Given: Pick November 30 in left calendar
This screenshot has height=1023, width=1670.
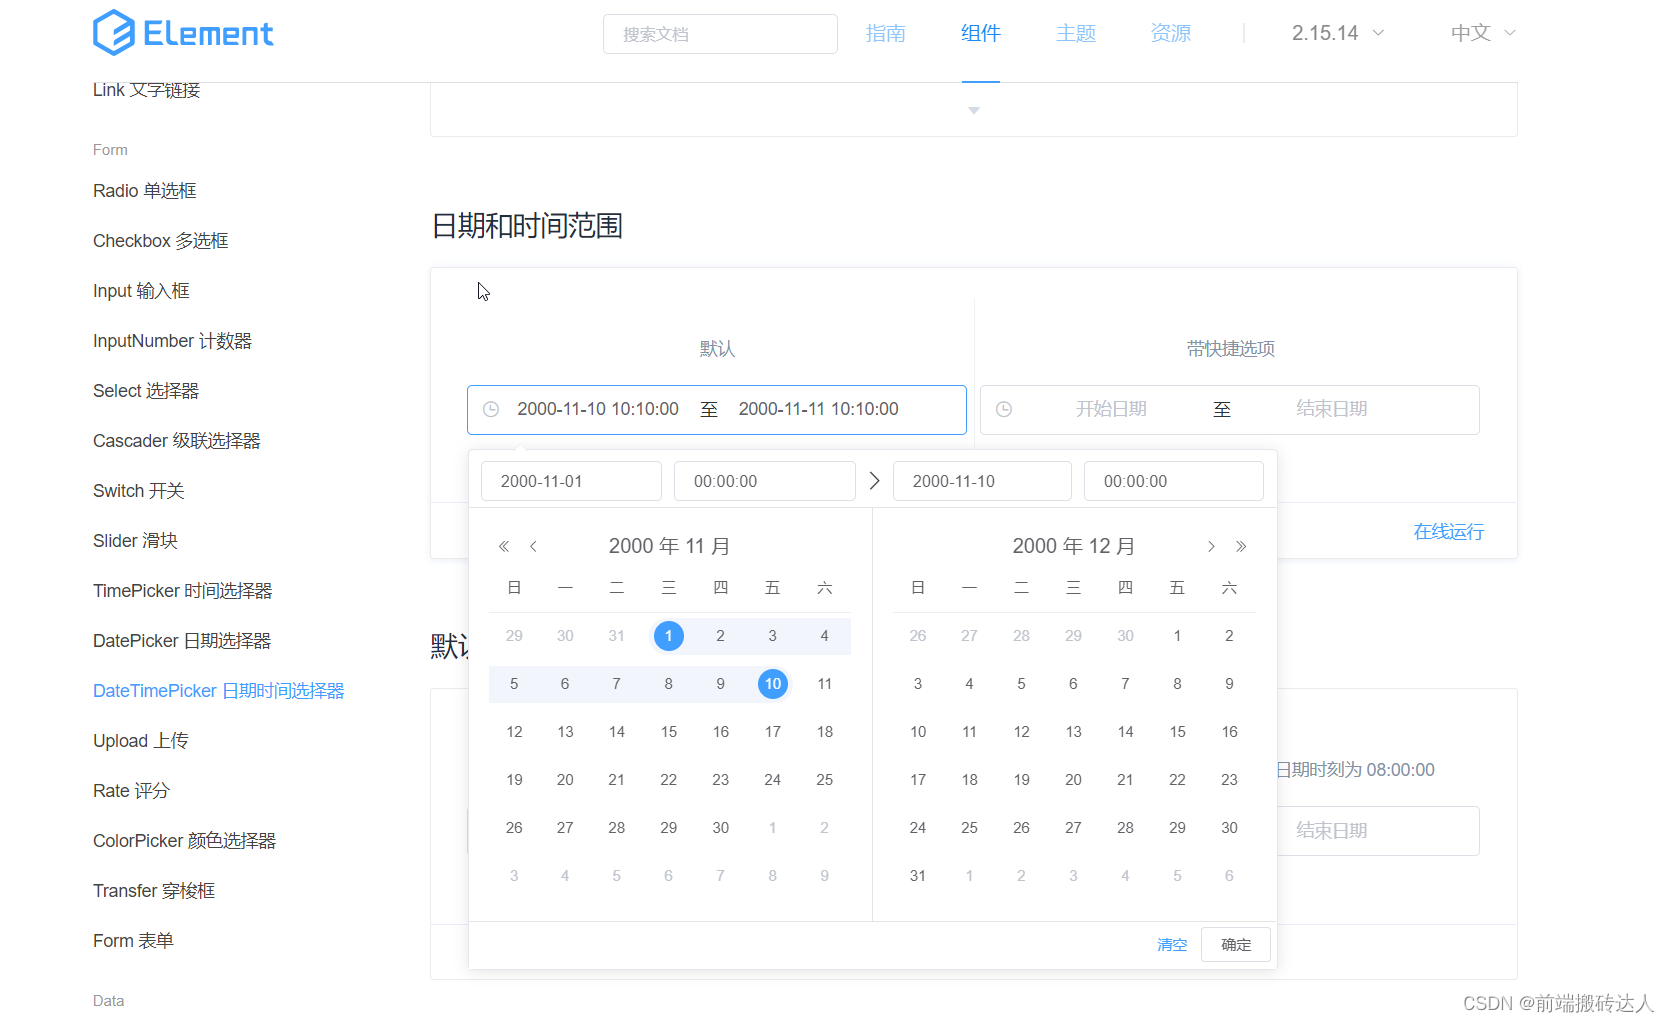Looking at the screenshot, I should pos(721,828).
